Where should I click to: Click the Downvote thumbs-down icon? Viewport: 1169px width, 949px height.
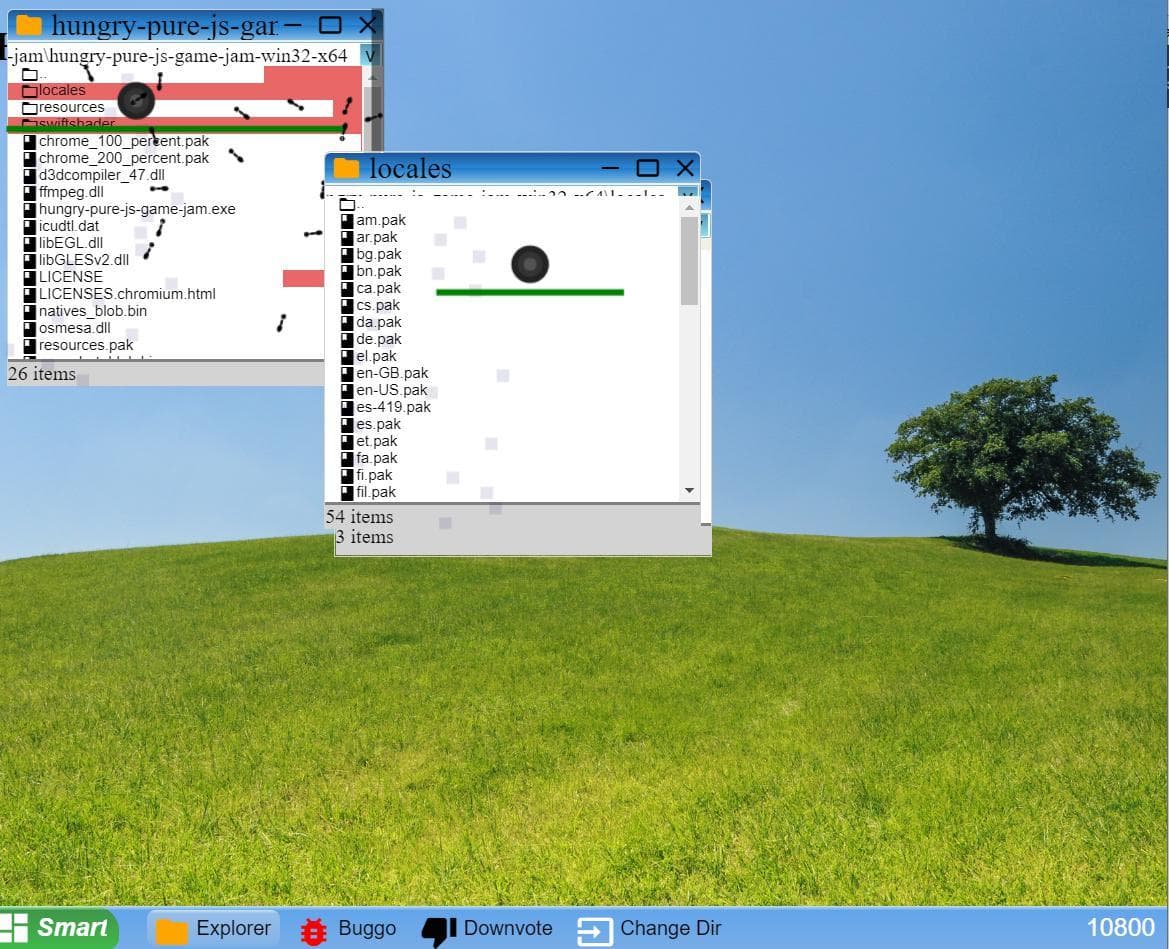[x=438, y=931]
